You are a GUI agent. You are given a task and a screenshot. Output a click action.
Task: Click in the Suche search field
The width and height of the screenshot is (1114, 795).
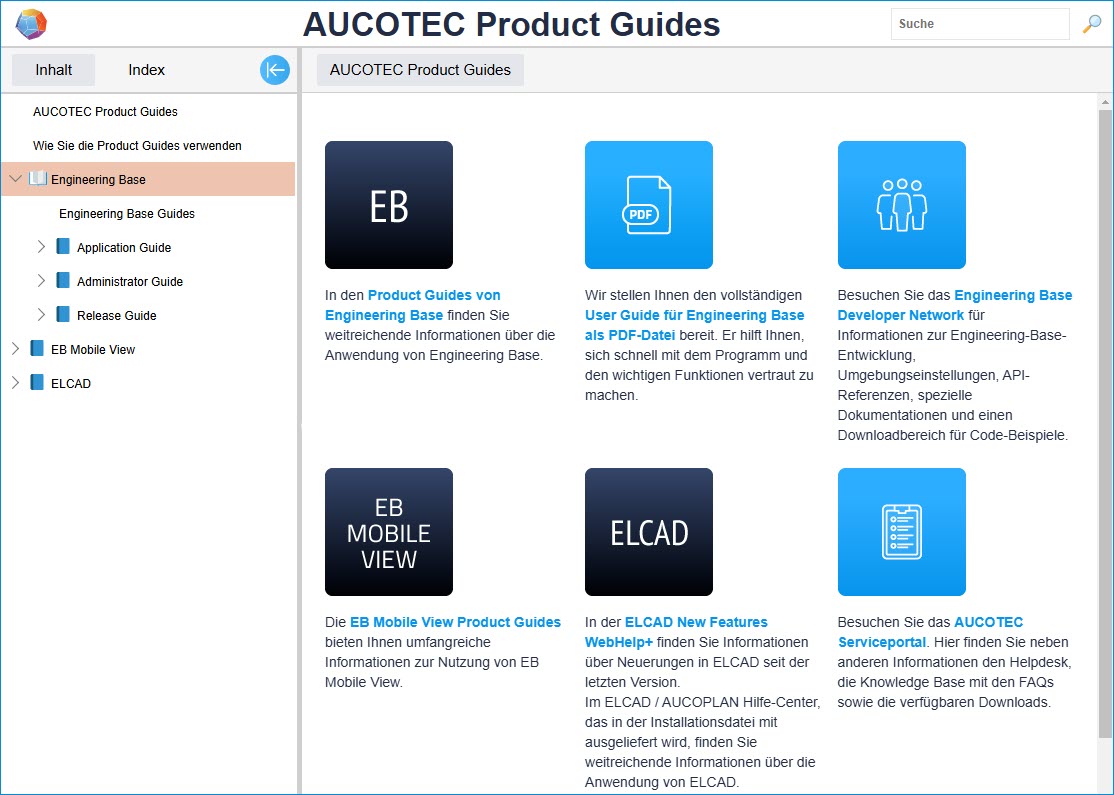[x=979, y=24]
